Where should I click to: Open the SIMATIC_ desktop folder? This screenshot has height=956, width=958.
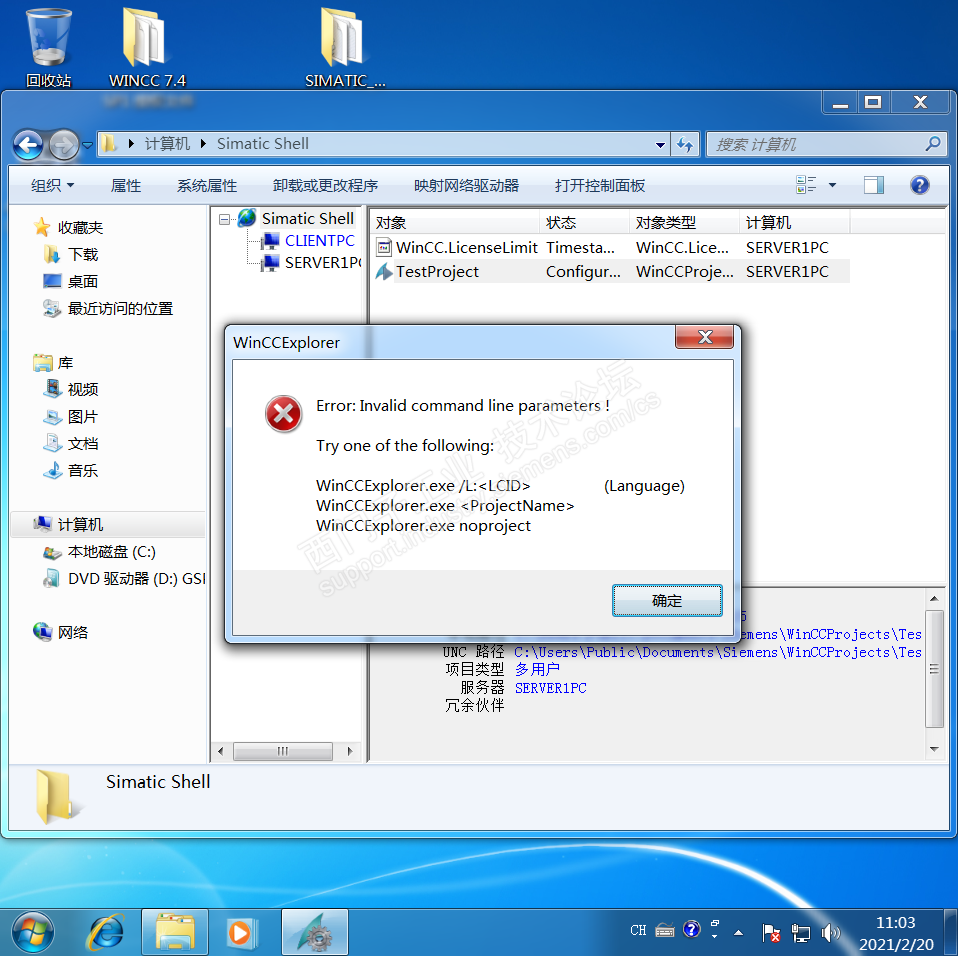(x=345, y=48)
